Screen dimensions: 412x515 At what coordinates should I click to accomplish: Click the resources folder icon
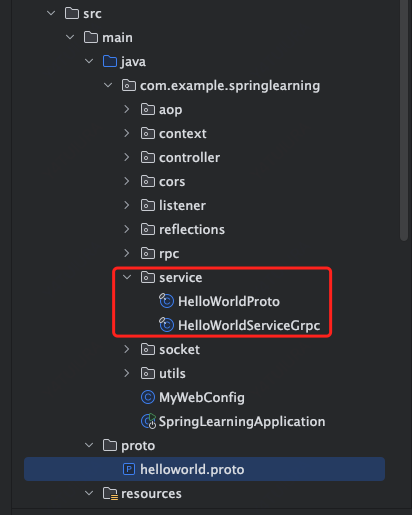click(x=110, y=493)
